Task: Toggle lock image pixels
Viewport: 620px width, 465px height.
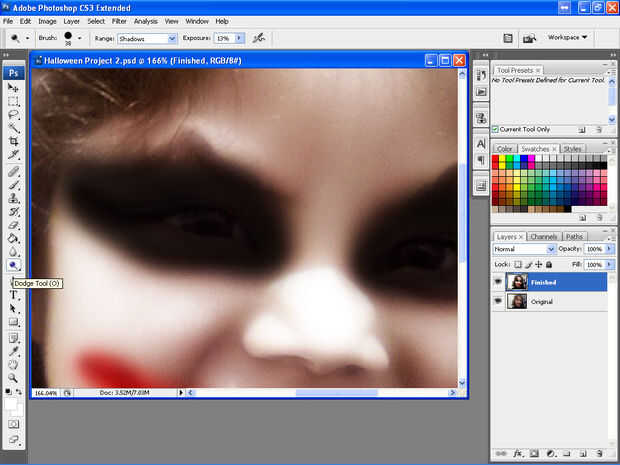Action: tap(528, 264)
